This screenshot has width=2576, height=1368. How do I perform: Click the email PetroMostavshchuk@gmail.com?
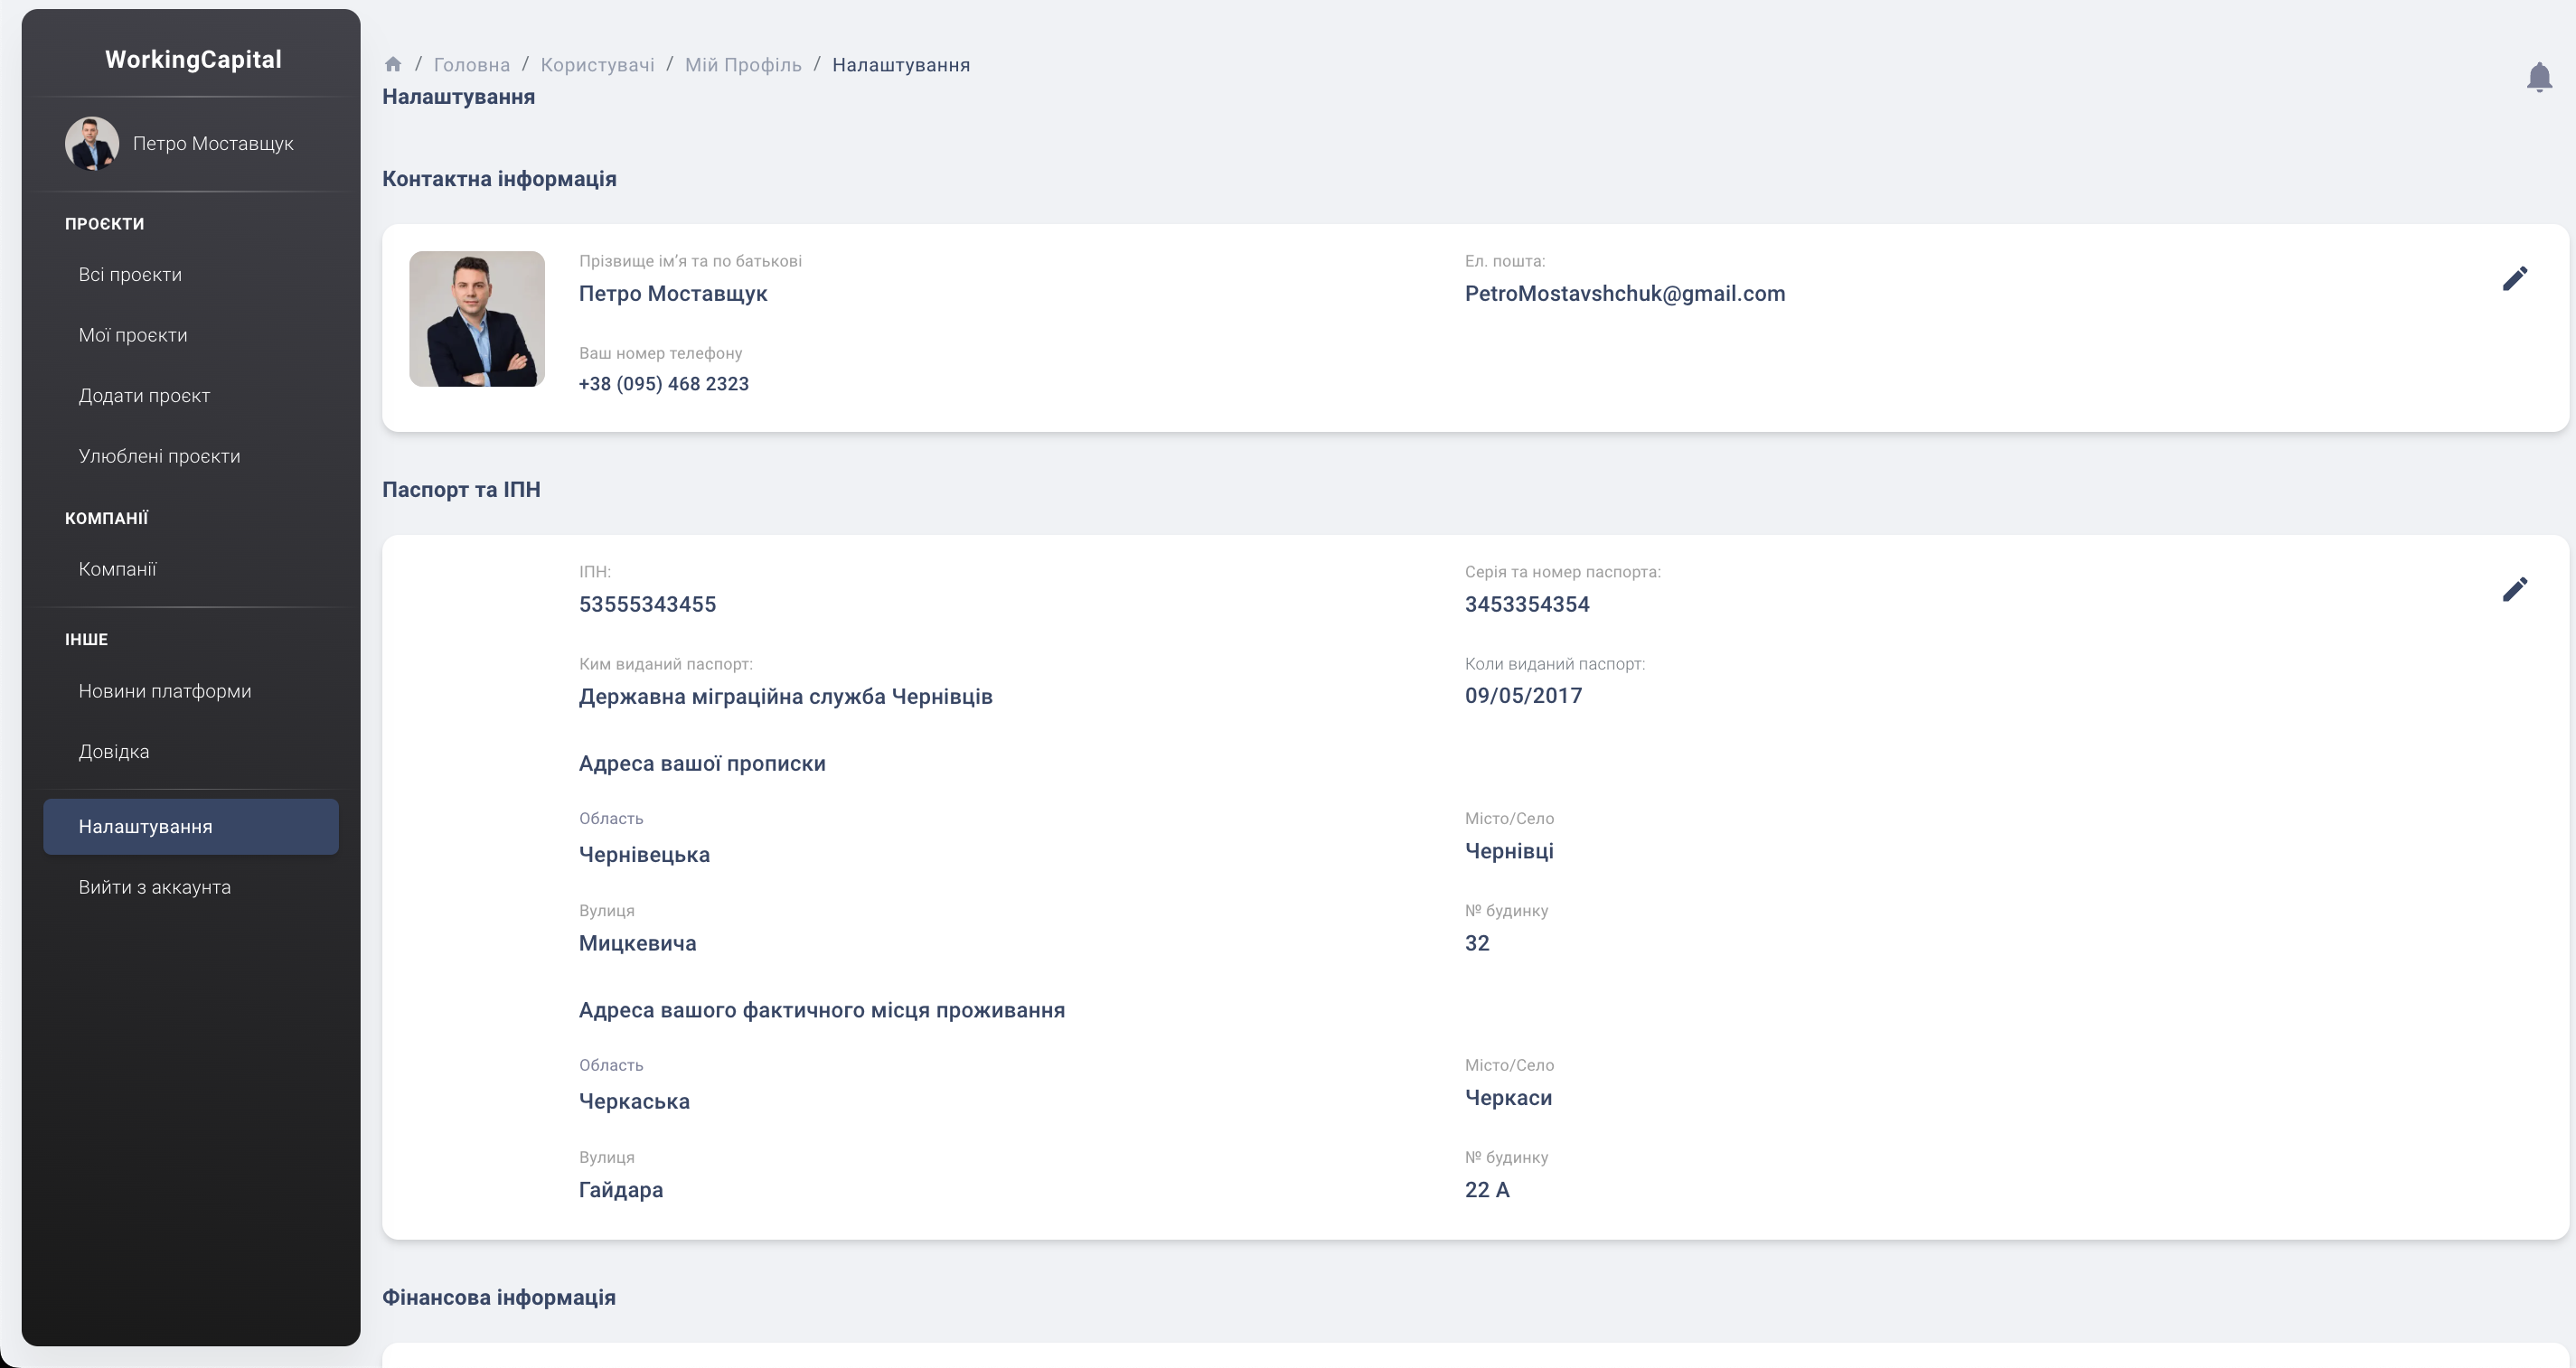[x=1624, y=294]
